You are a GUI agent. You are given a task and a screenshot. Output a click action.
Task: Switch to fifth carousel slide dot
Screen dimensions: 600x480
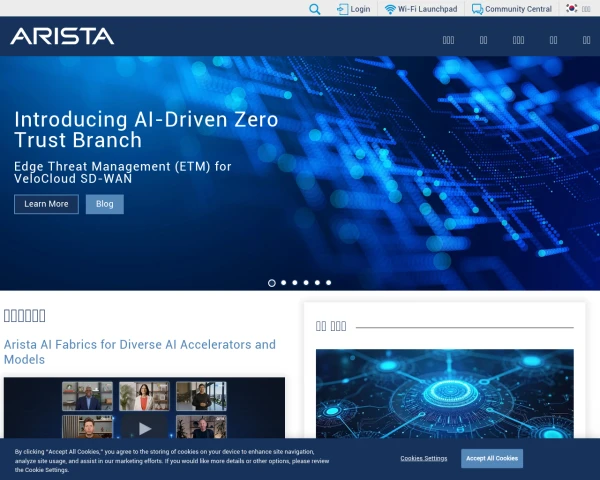coord(317,282)
